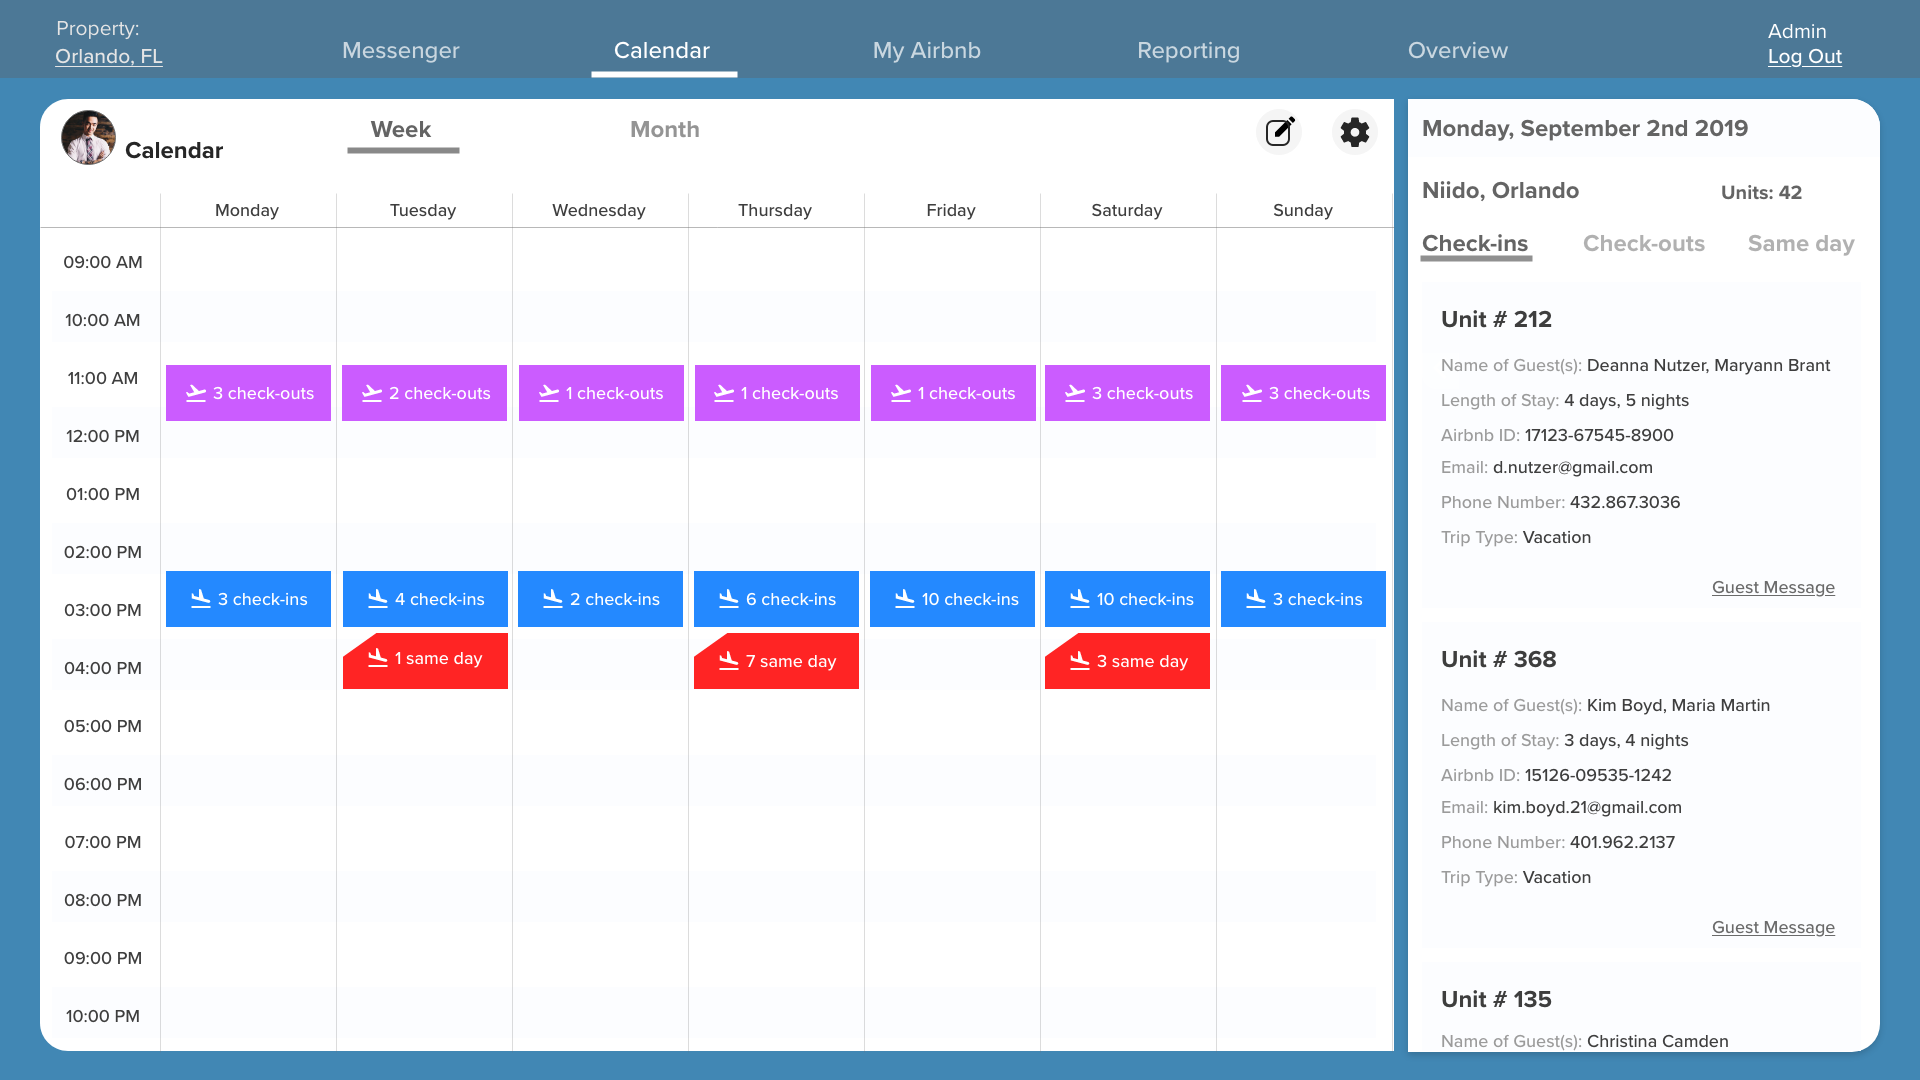Open calendar settings gear icon

click(1355, 132)
